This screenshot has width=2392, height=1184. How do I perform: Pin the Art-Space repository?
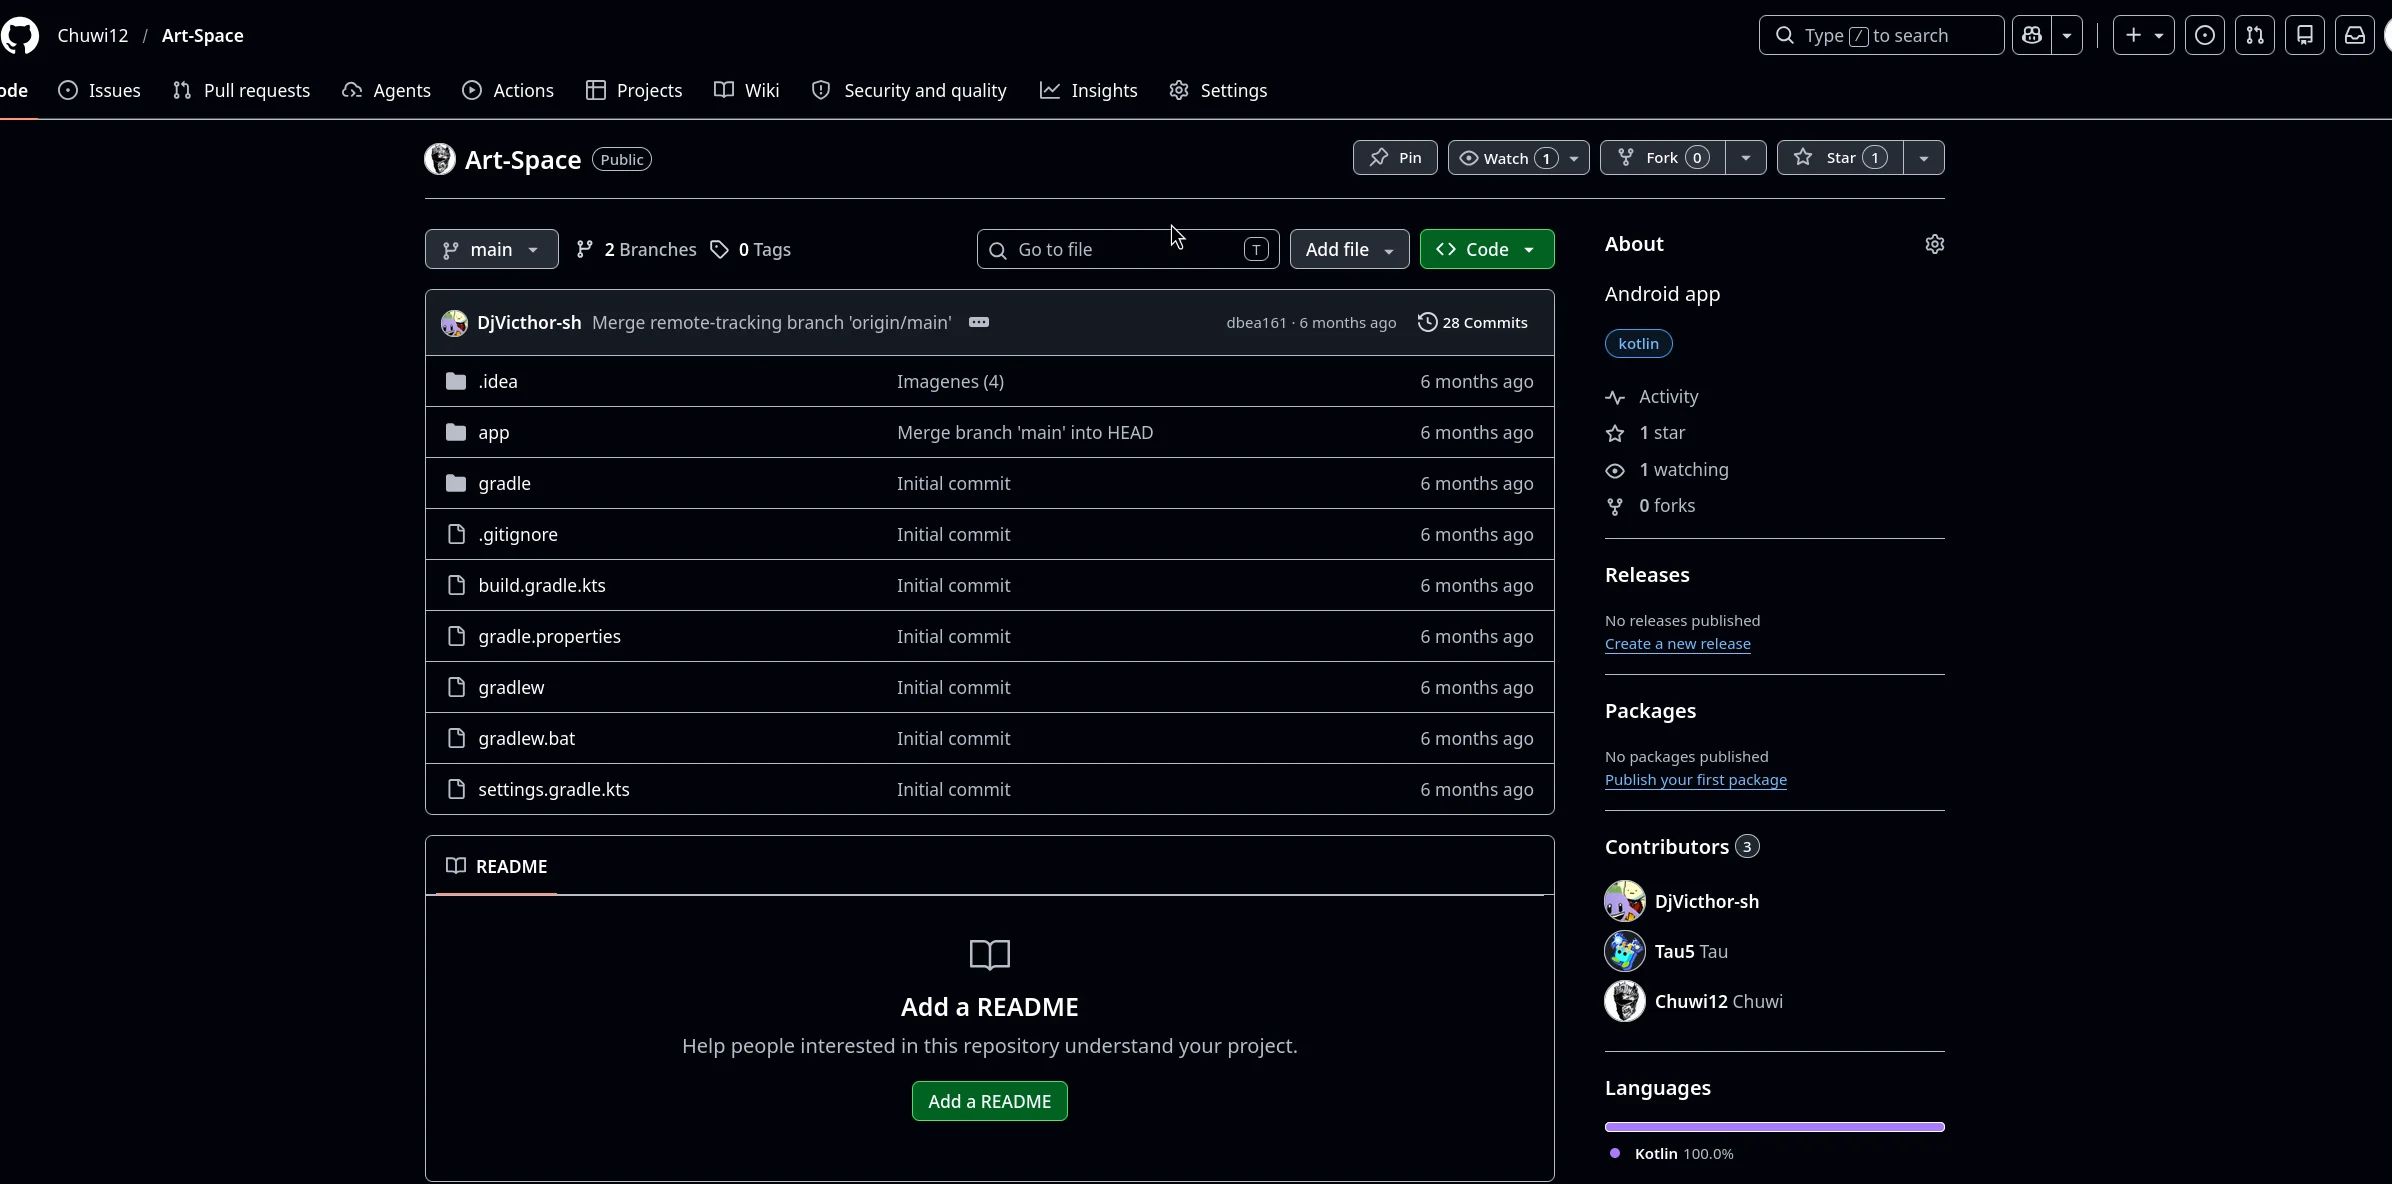click(1395, 158)
